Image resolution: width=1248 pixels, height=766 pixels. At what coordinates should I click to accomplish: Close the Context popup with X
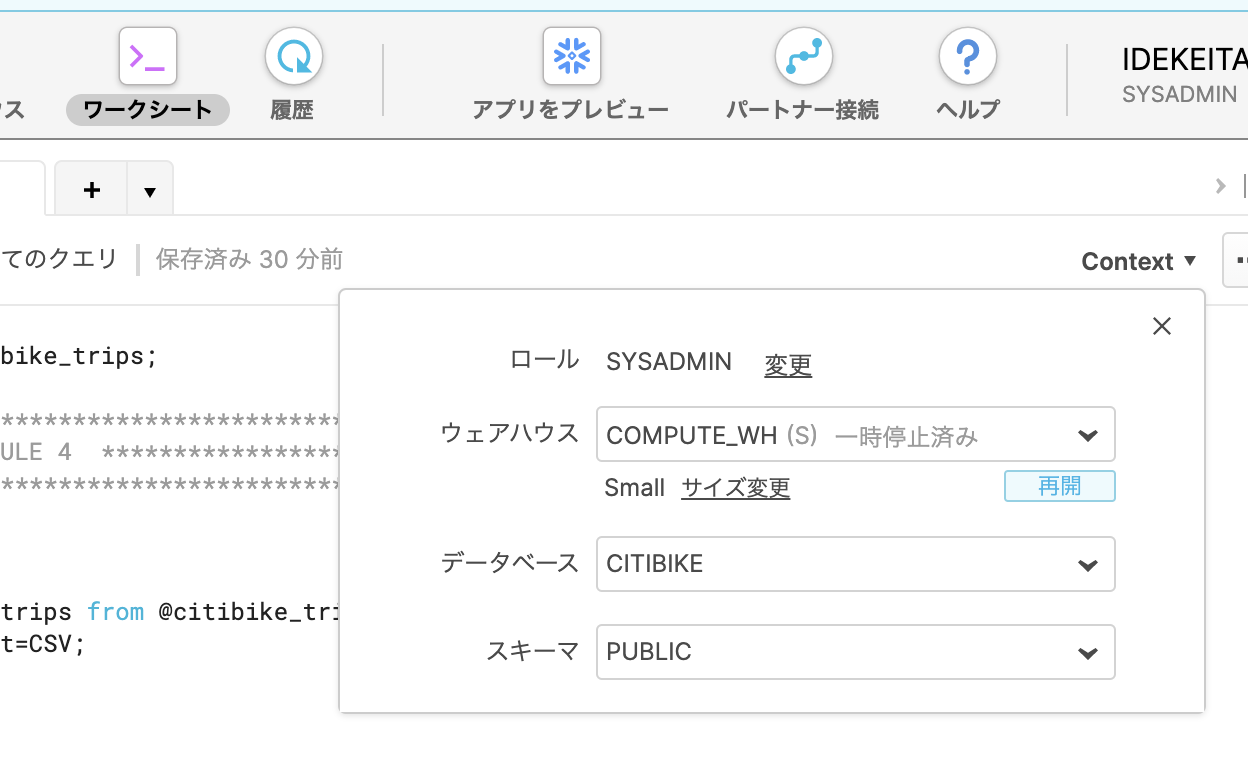[1161, 326]
